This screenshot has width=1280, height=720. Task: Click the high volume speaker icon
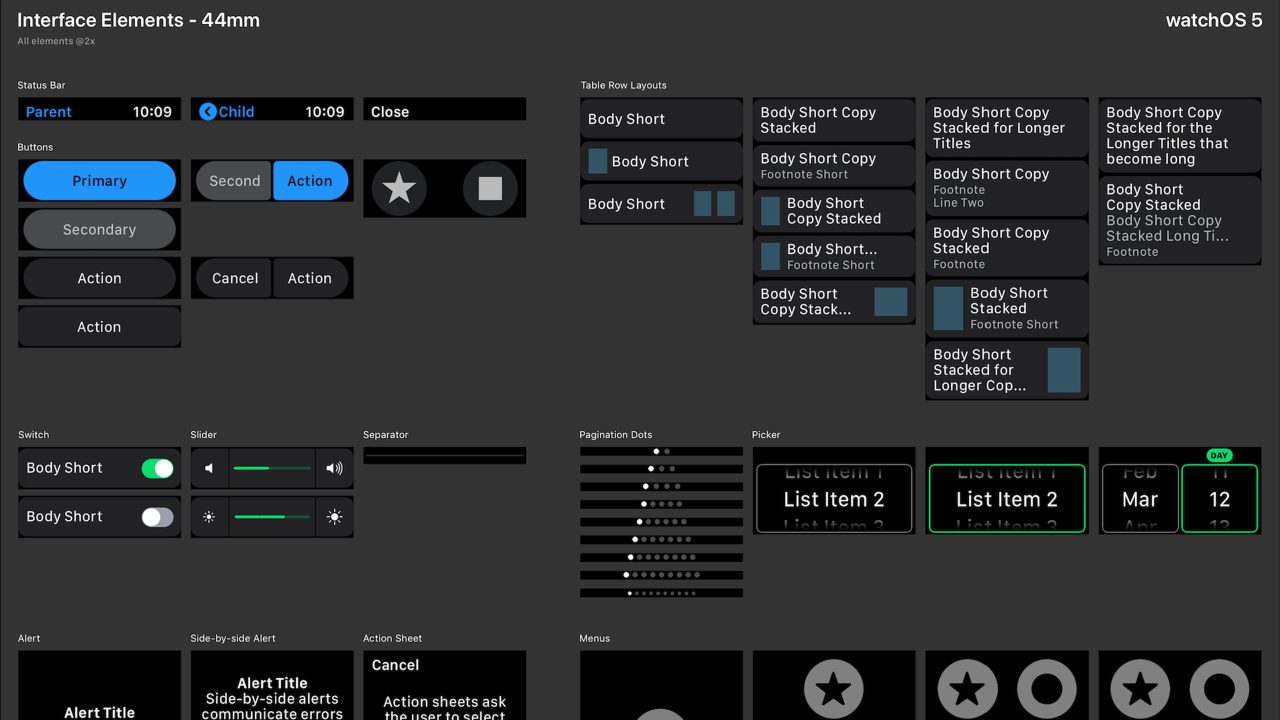(x=334, y=468)
